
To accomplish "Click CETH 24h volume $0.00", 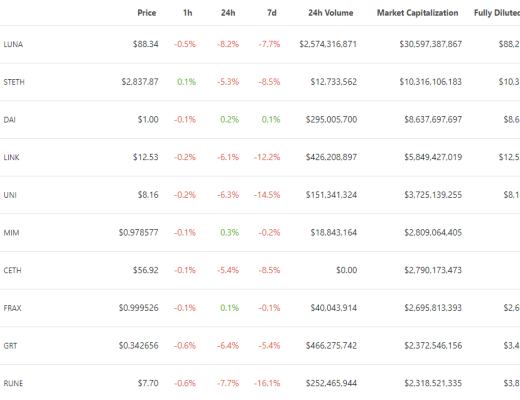I will pos(347,270).
